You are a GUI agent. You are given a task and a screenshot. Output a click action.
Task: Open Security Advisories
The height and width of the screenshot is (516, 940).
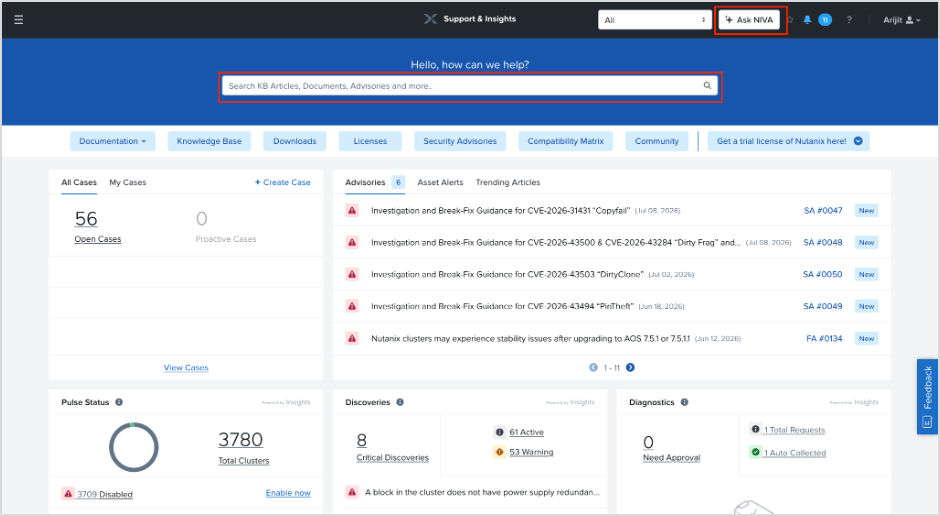click(x=460, y=141)
